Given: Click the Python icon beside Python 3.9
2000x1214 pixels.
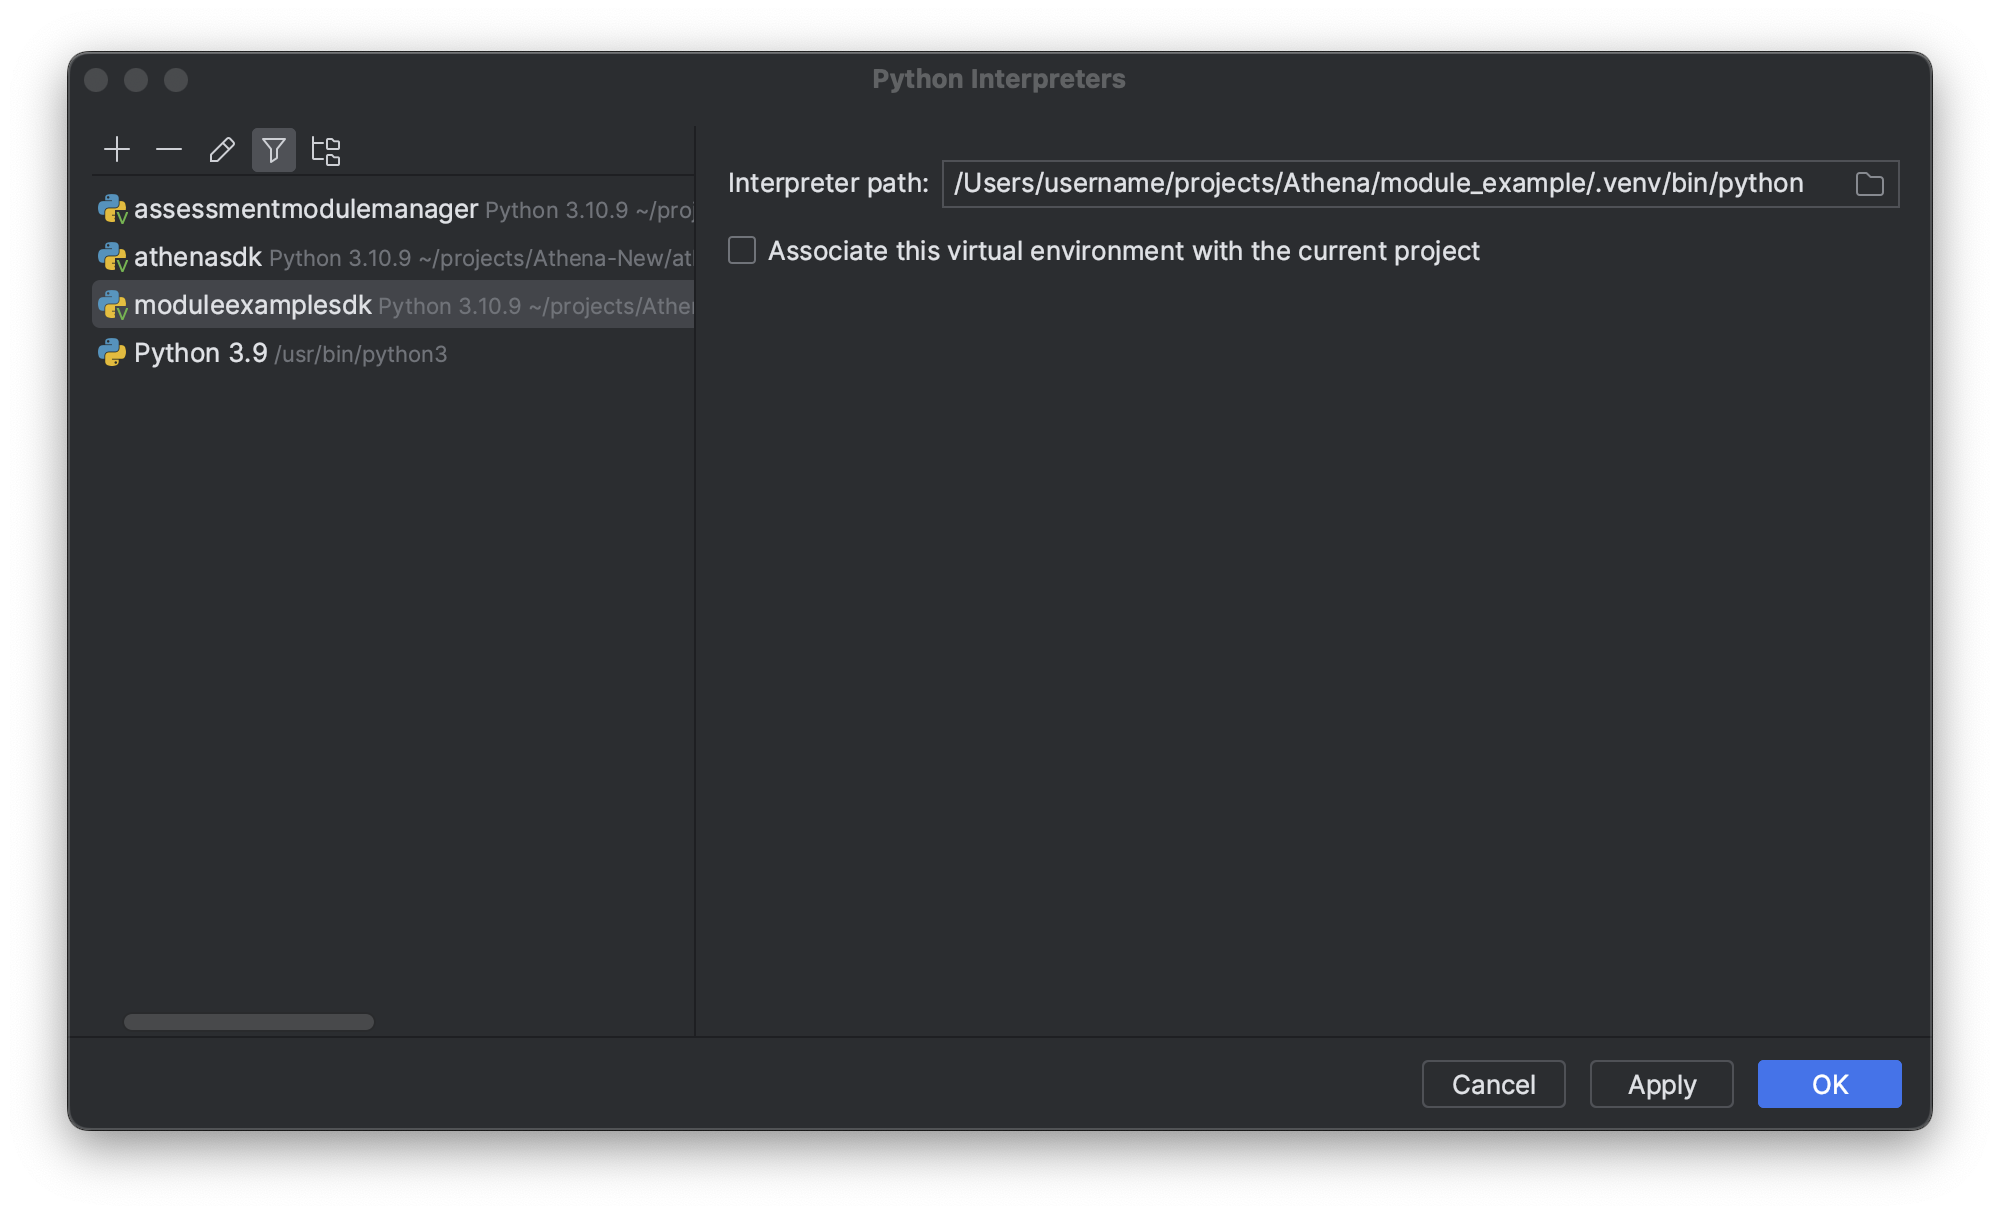Looking at the screenshot, I should (x=112, y=352).
